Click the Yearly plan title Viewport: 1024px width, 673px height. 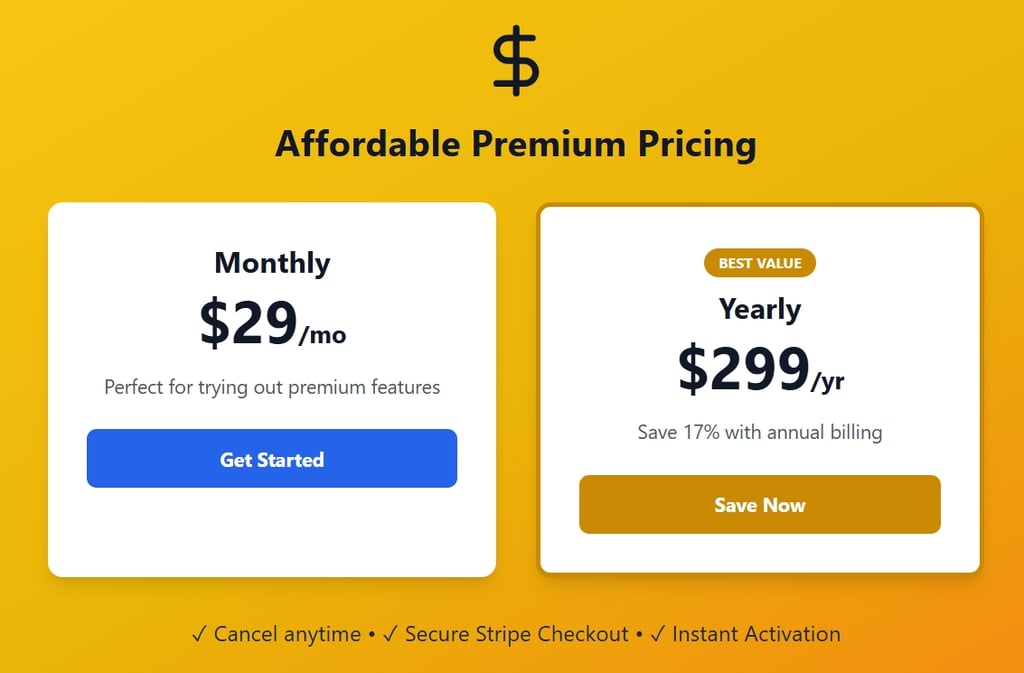click(x=759, y=310)
